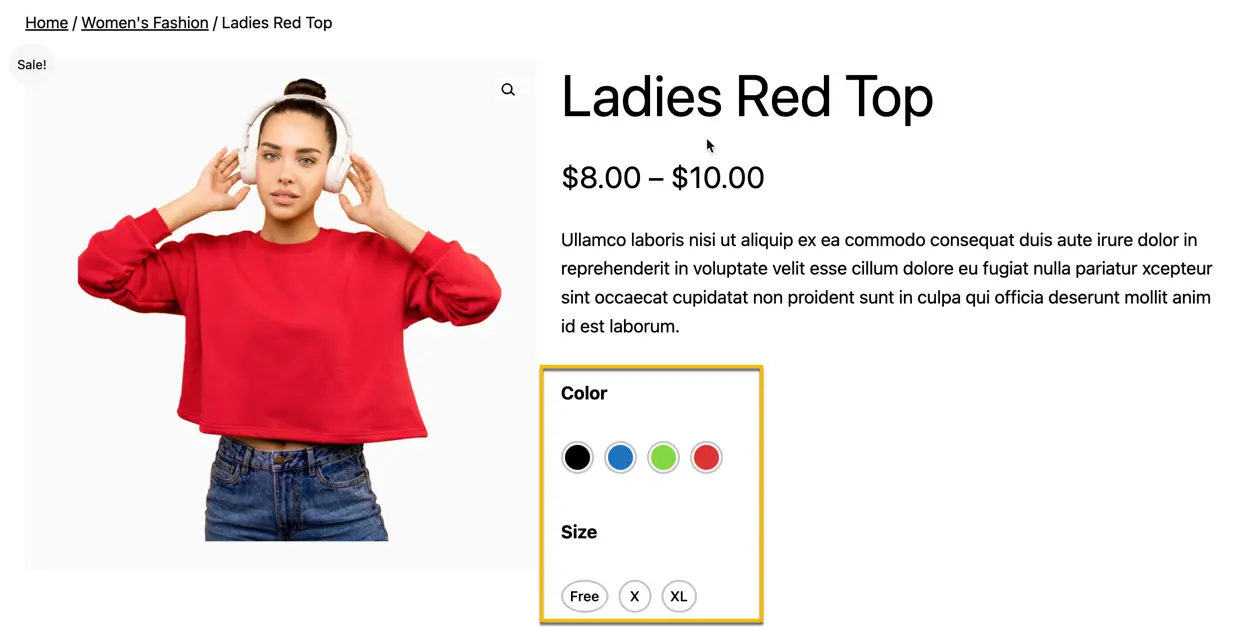
Task: Open the Women's Fashion breadcrumb link
Action: pyautogui.click(x=145, y=22)
